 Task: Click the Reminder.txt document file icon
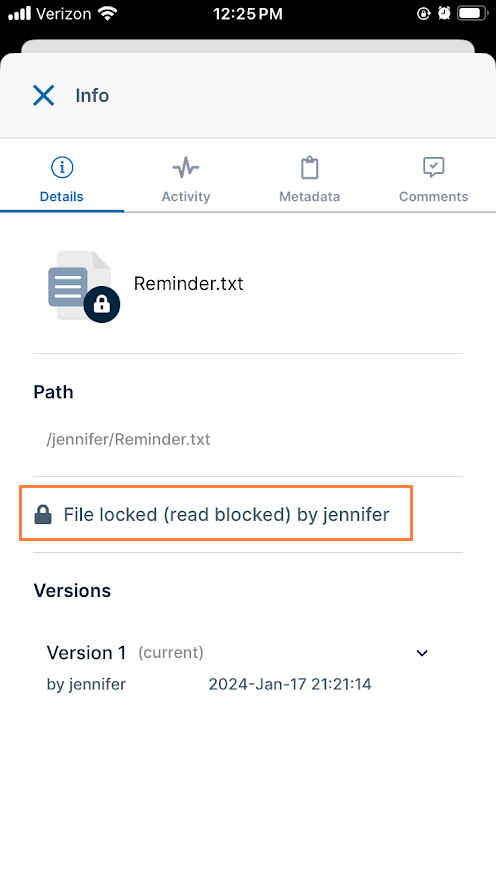(x=79, y=285)
